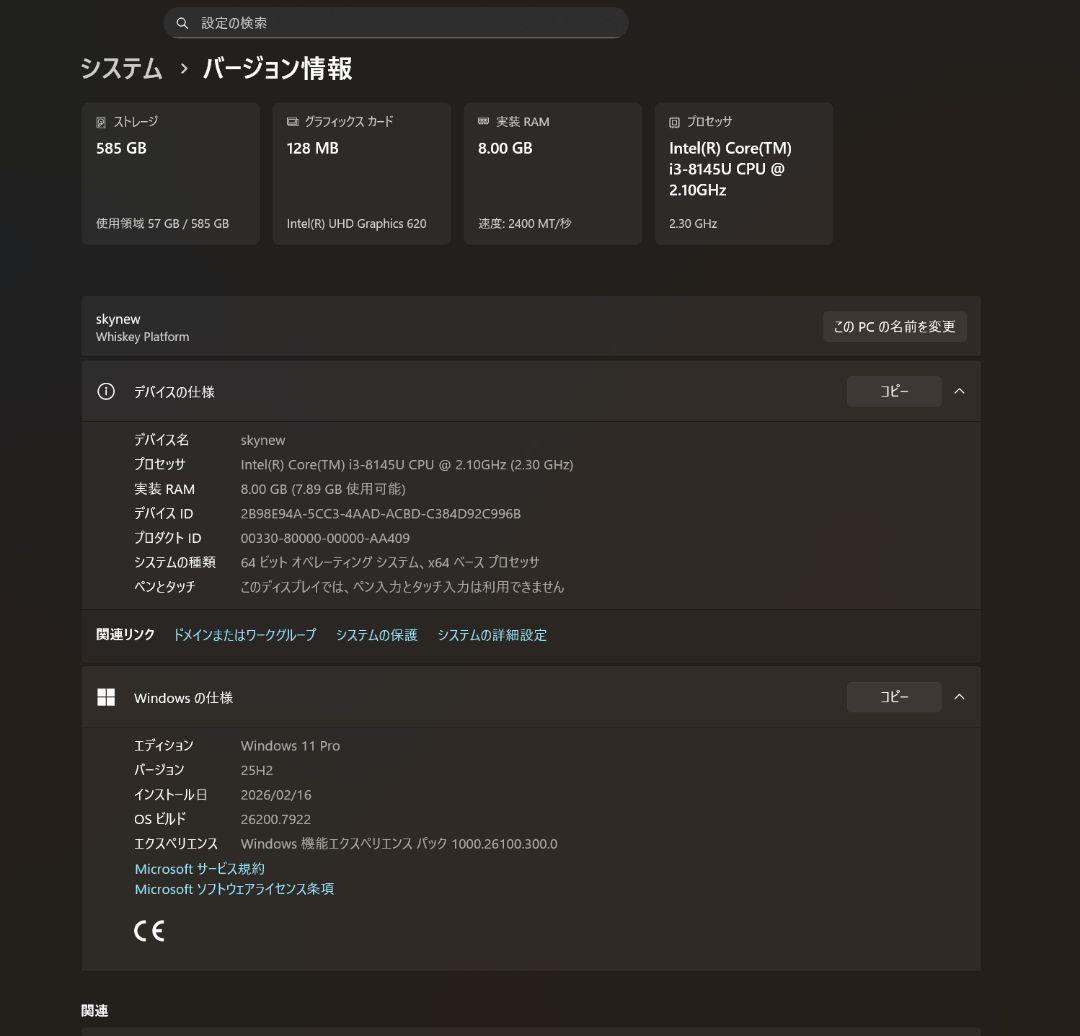Open the プロセッサ i3-8145U card
The height and width of the screenshot is (1036, 1080).
[x=744, y=174]
